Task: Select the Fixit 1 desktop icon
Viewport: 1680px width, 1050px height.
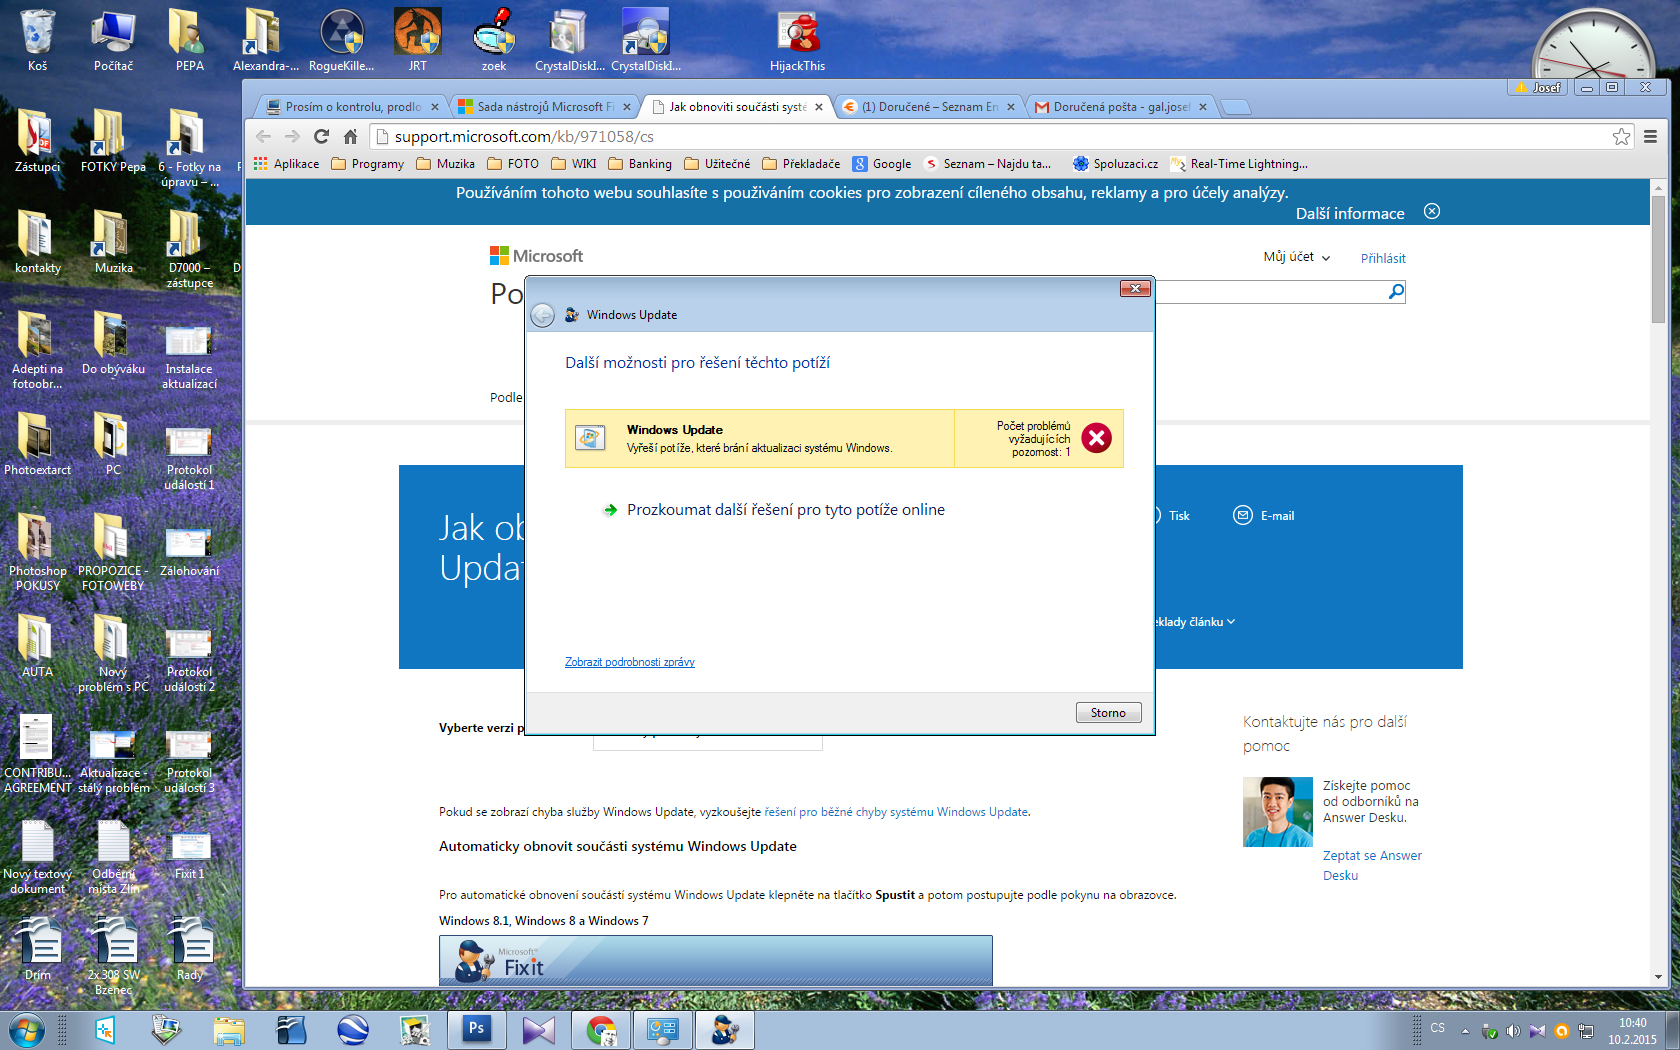Action: pos(189,855)
